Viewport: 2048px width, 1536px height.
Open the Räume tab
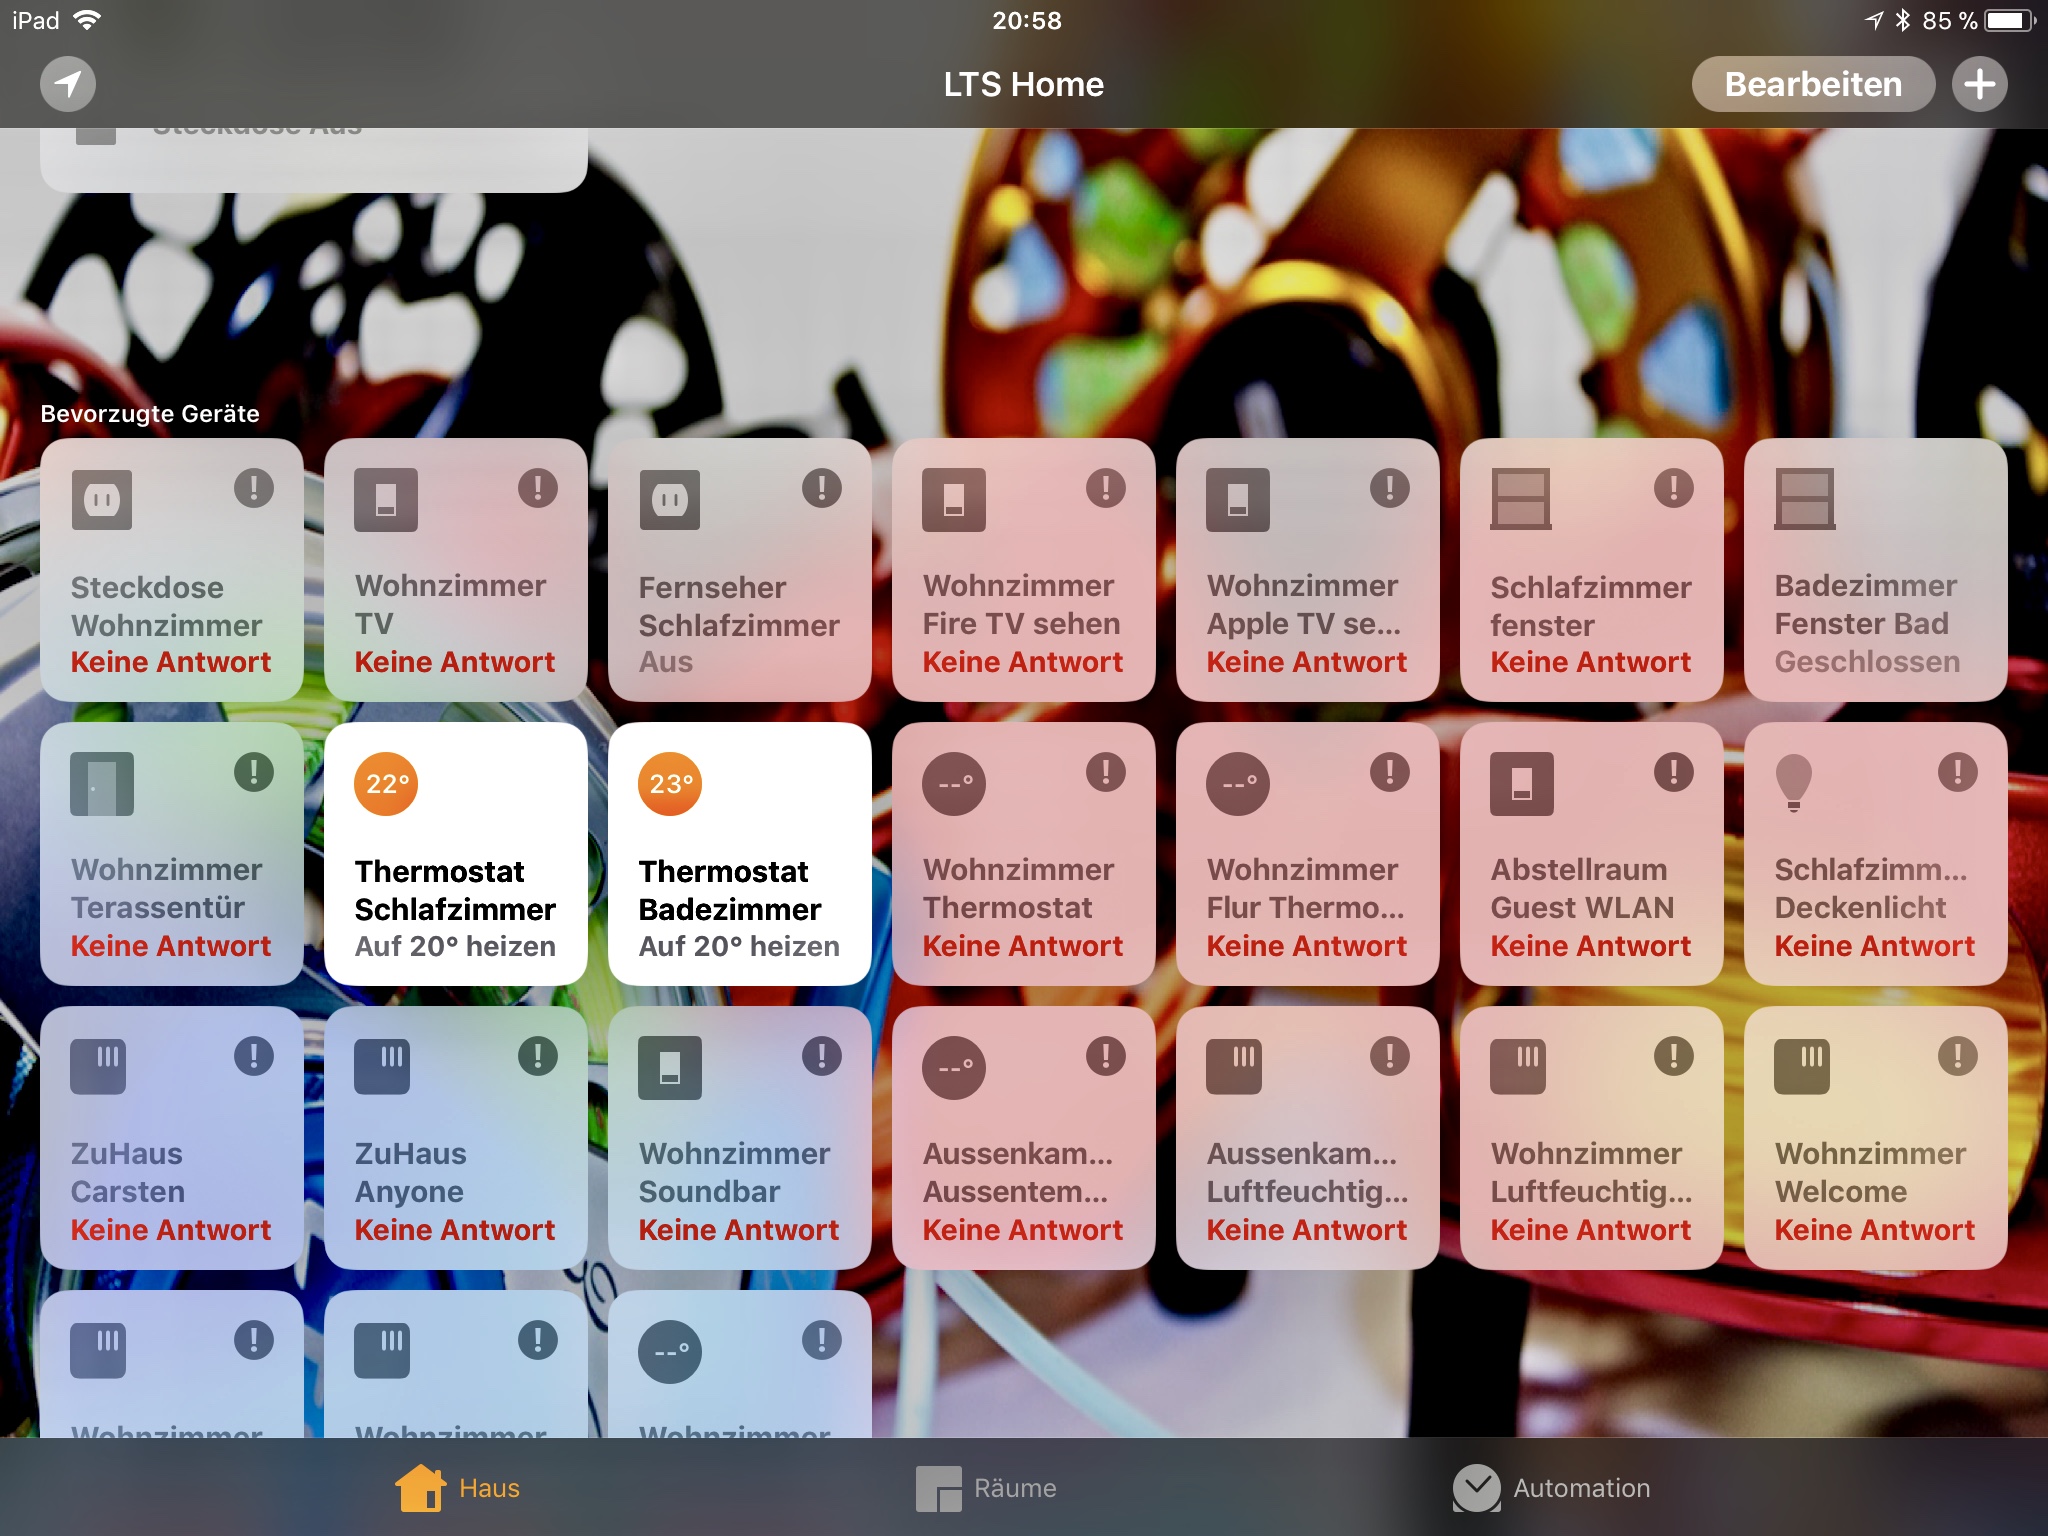point(986,1488)
